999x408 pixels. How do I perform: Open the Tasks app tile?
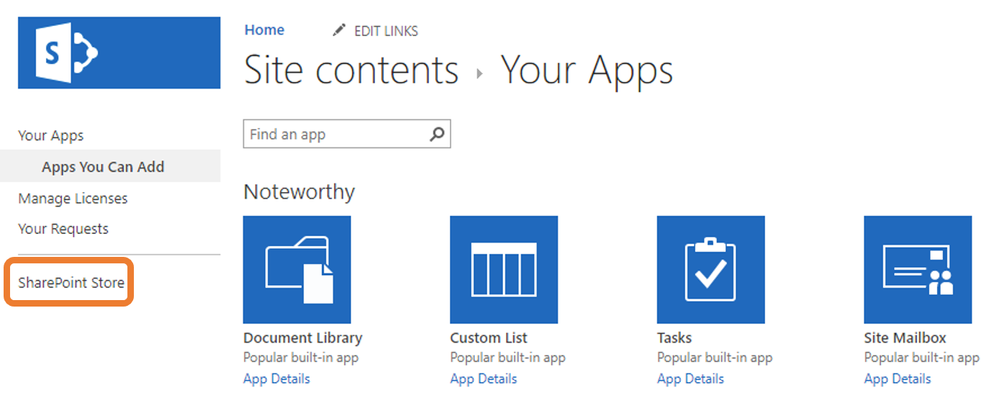(711, 270)
